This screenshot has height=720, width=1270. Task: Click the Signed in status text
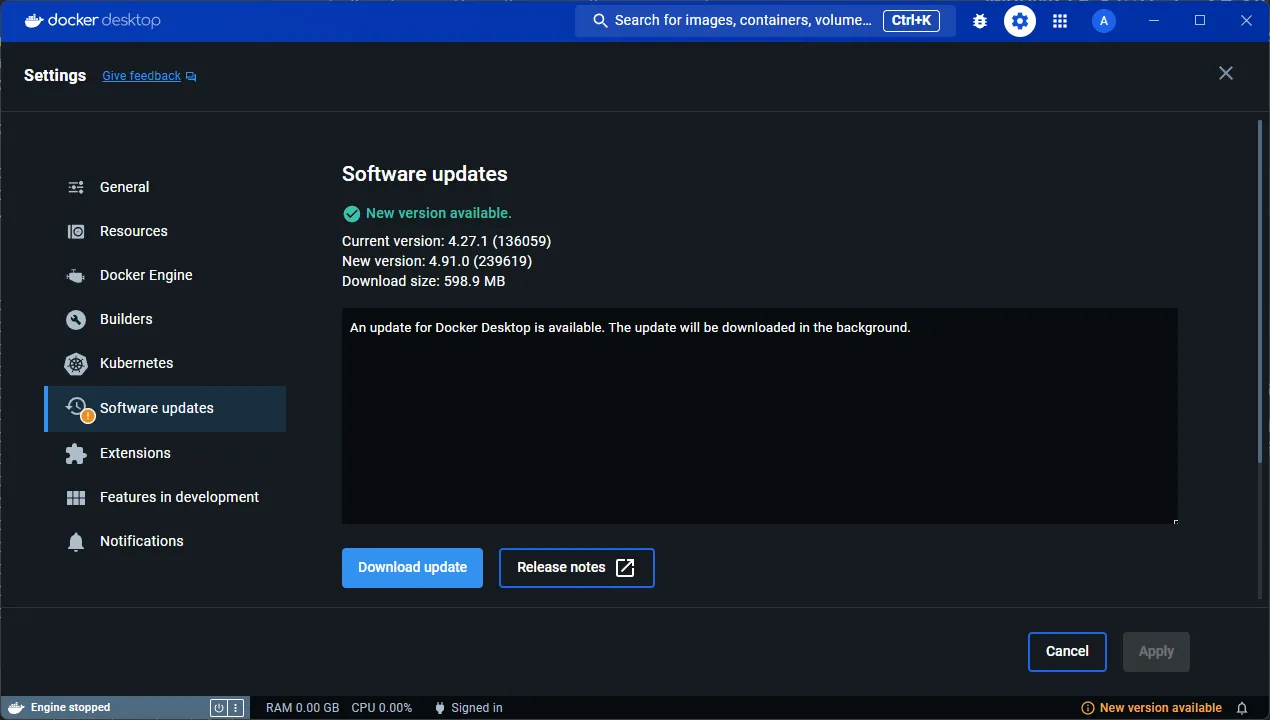coord(477,707)
